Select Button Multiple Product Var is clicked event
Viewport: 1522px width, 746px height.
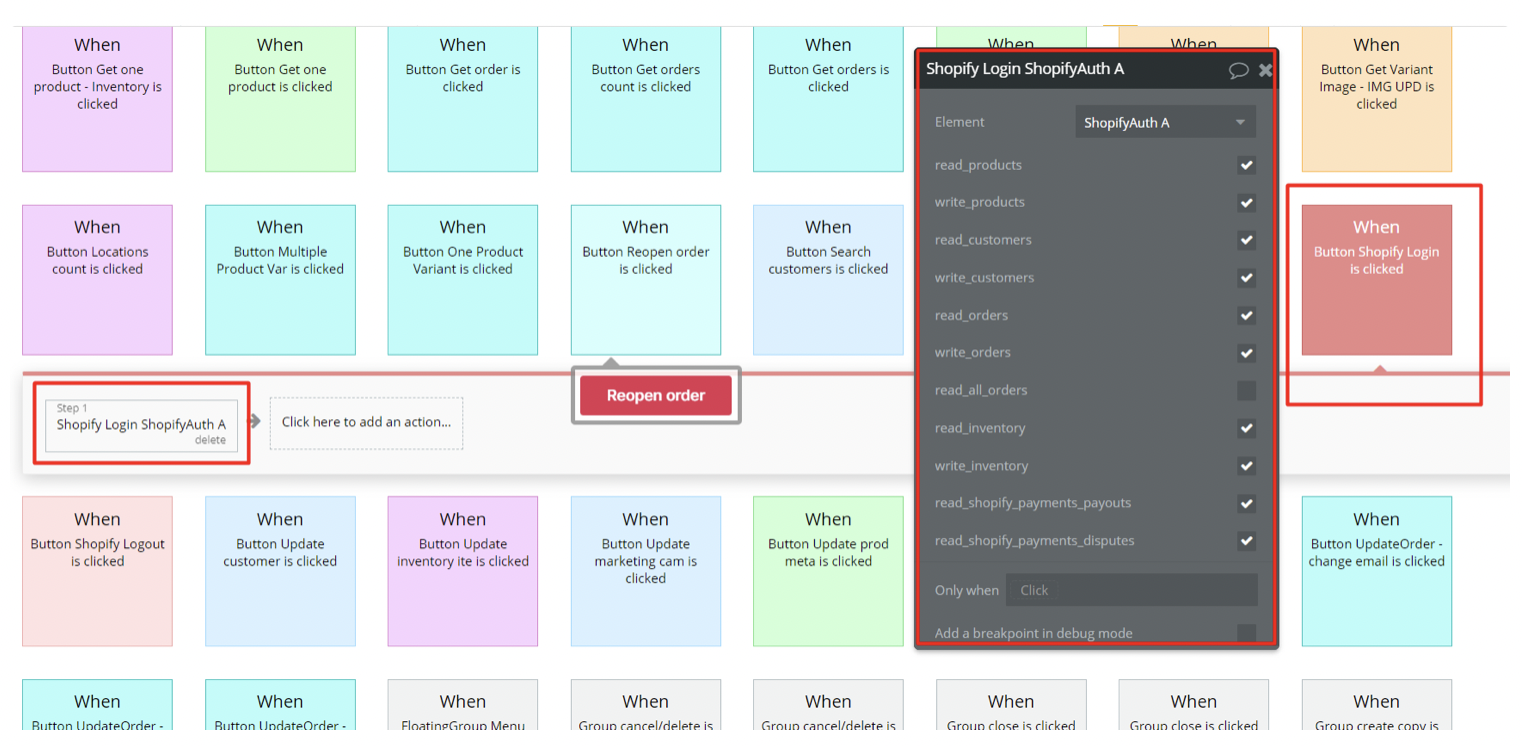tap(280, 280)
